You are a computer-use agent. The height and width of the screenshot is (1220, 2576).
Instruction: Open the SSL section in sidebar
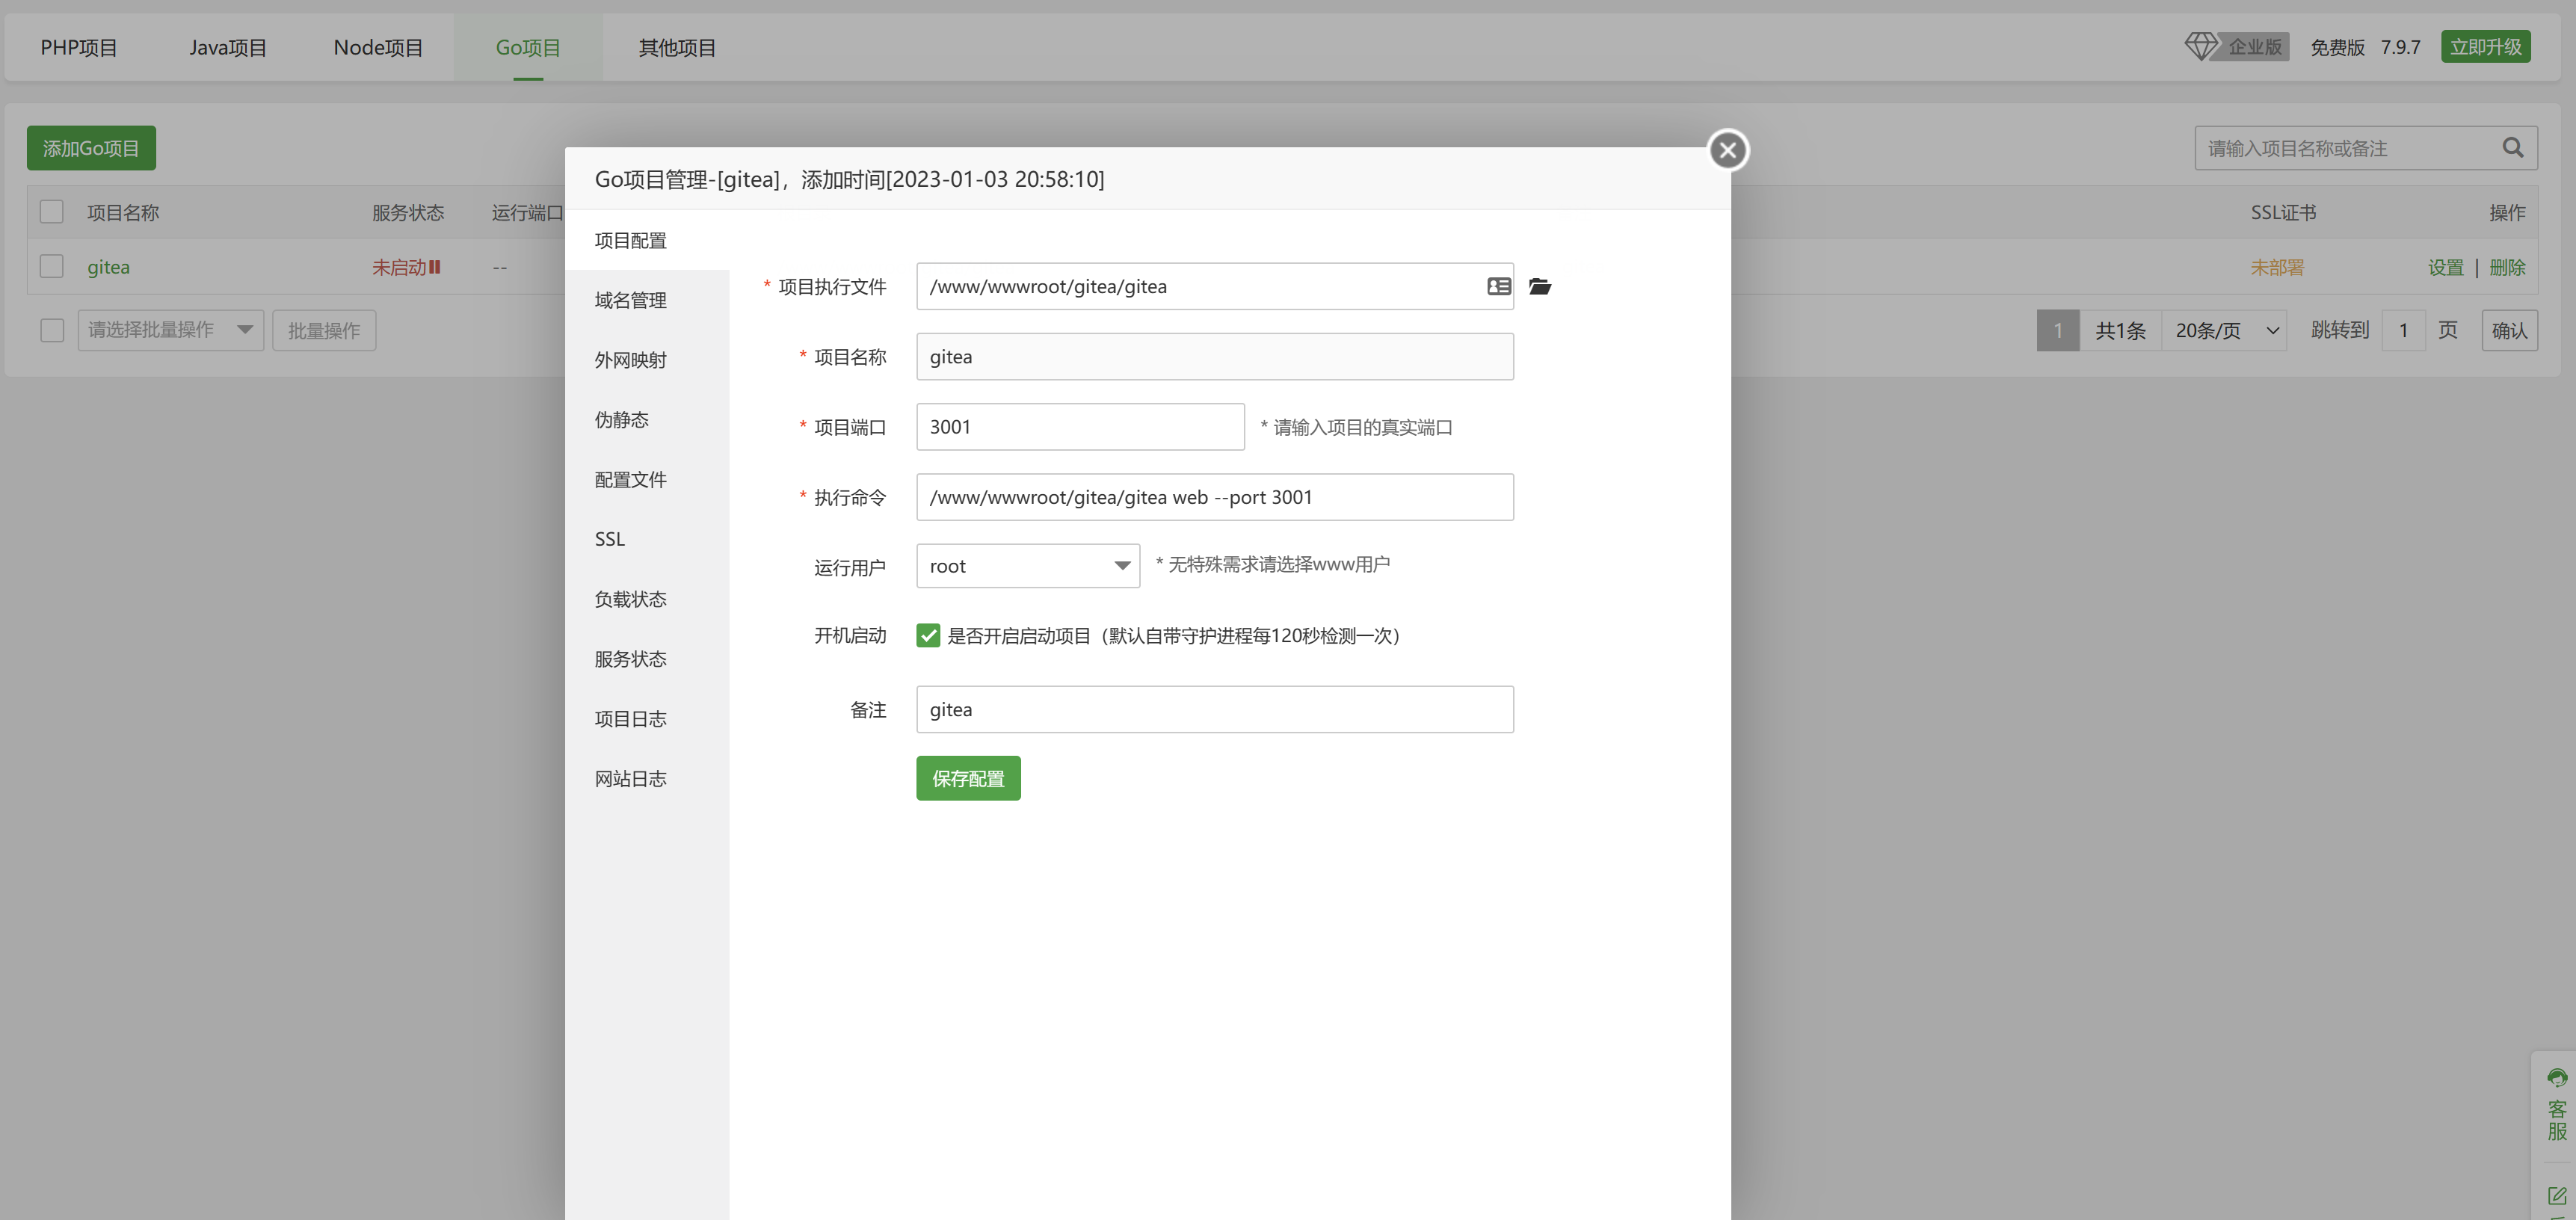[610, 540]
